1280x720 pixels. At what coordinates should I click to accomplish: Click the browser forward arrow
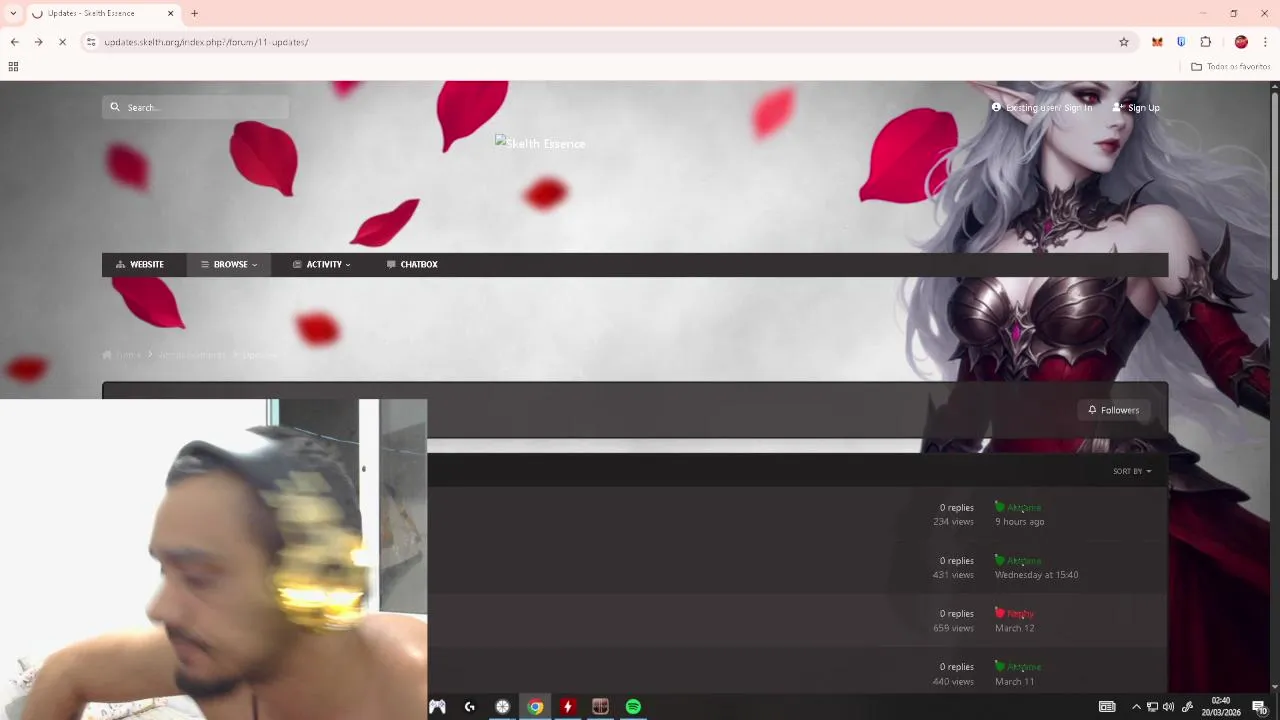38,42
